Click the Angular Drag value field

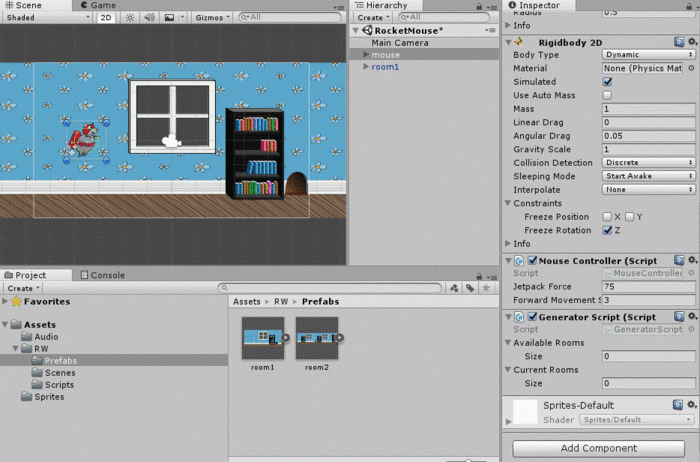point(649,136)
